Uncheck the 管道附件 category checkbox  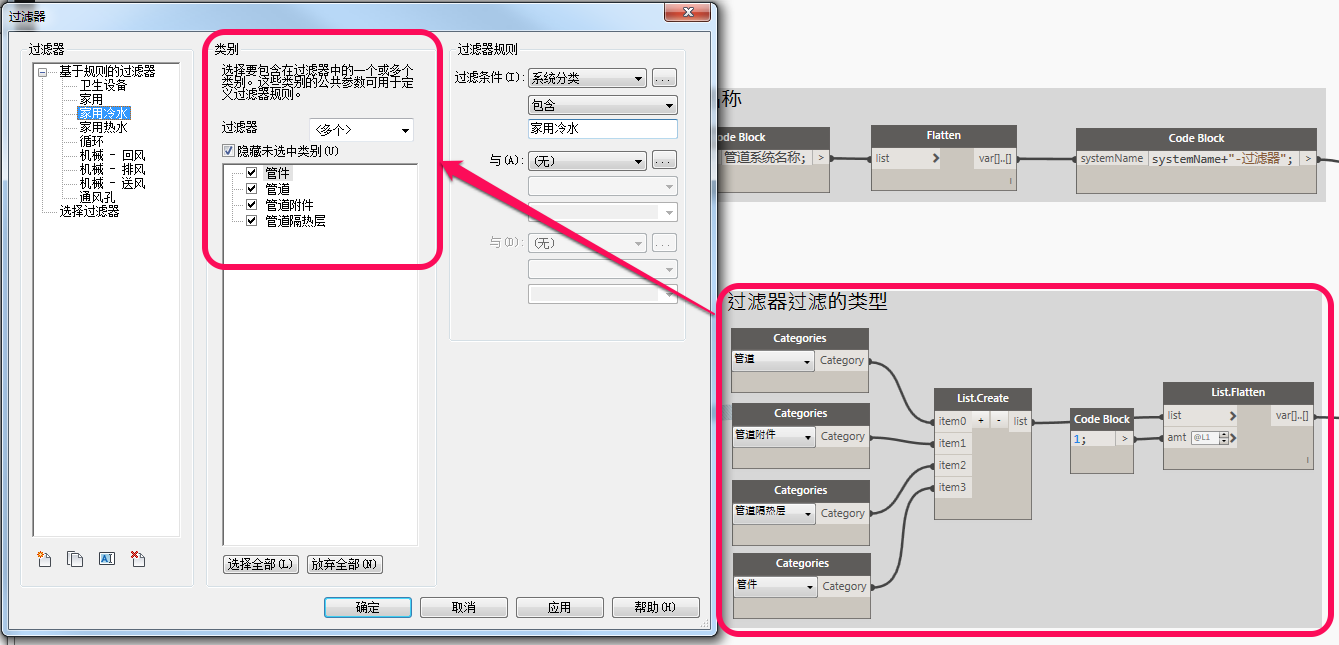[x=252, y=204]
